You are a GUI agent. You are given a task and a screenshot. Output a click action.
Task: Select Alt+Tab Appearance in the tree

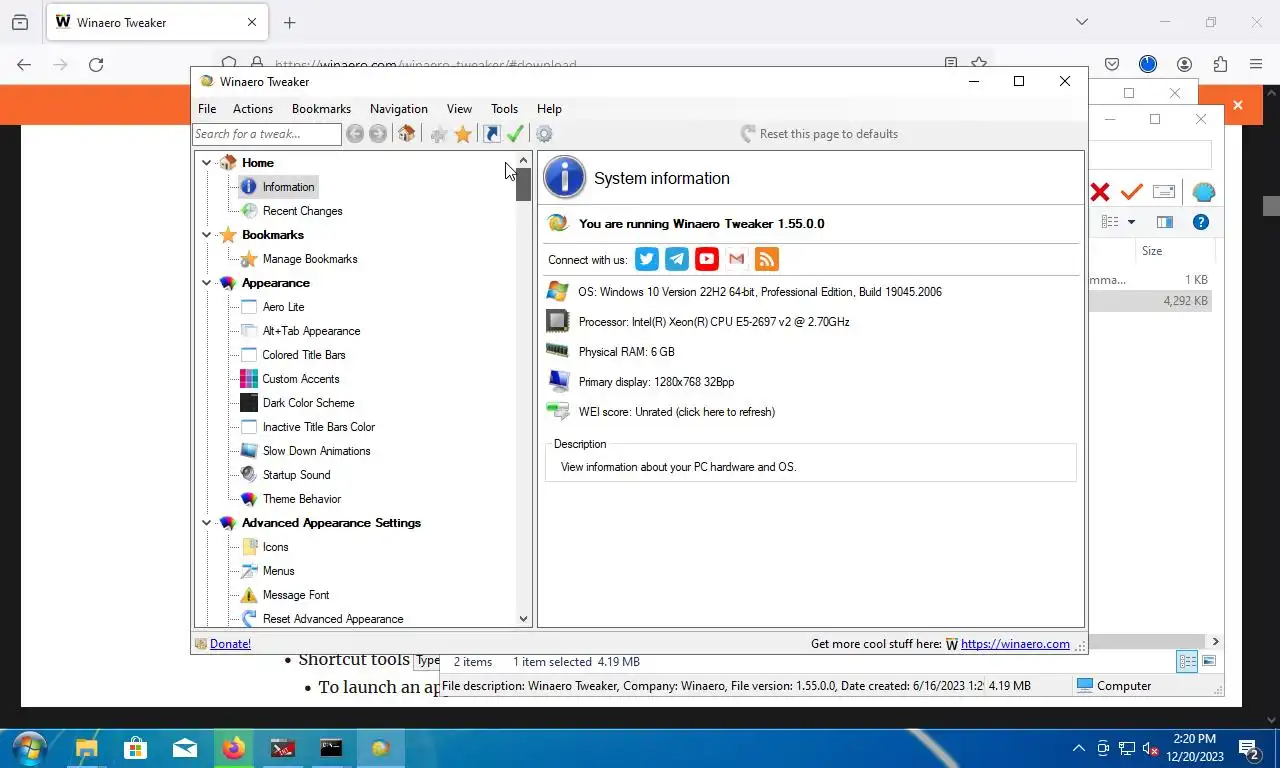tap(311, 331)
